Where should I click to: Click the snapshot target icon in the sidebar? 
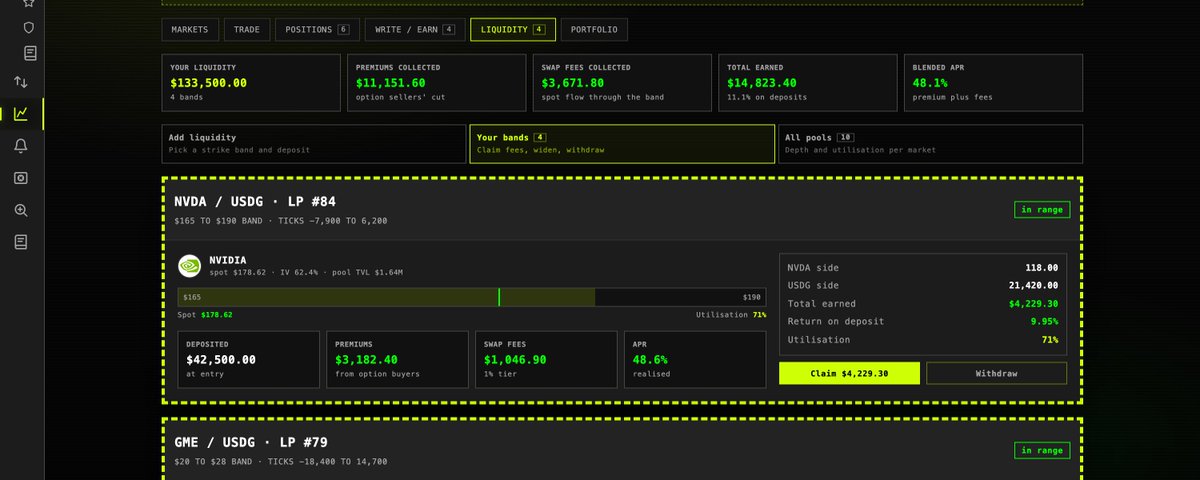click(21, 178)
